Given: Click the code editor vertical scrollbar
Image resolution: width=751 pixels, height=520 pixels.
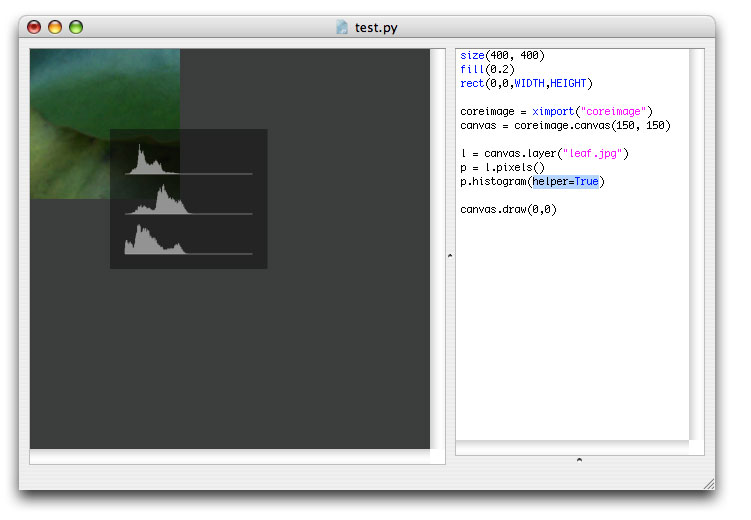Looking at the screenshot, I should tap(696, 244).
